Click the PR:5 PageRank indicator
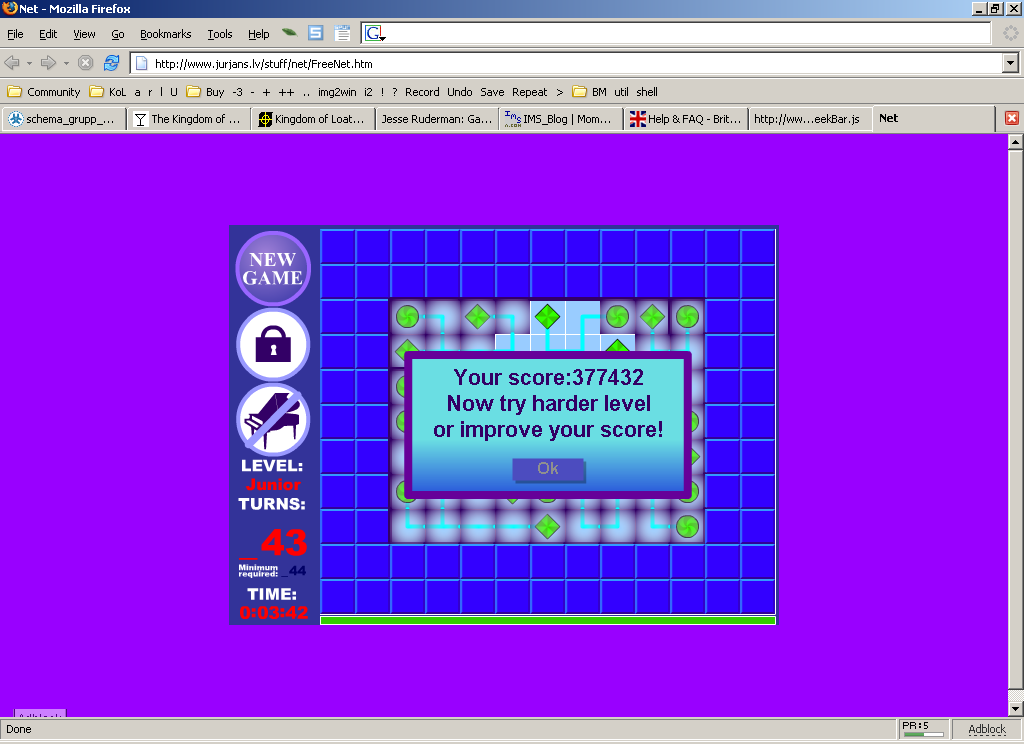The image size is (1024, 744). click(923, 729)
